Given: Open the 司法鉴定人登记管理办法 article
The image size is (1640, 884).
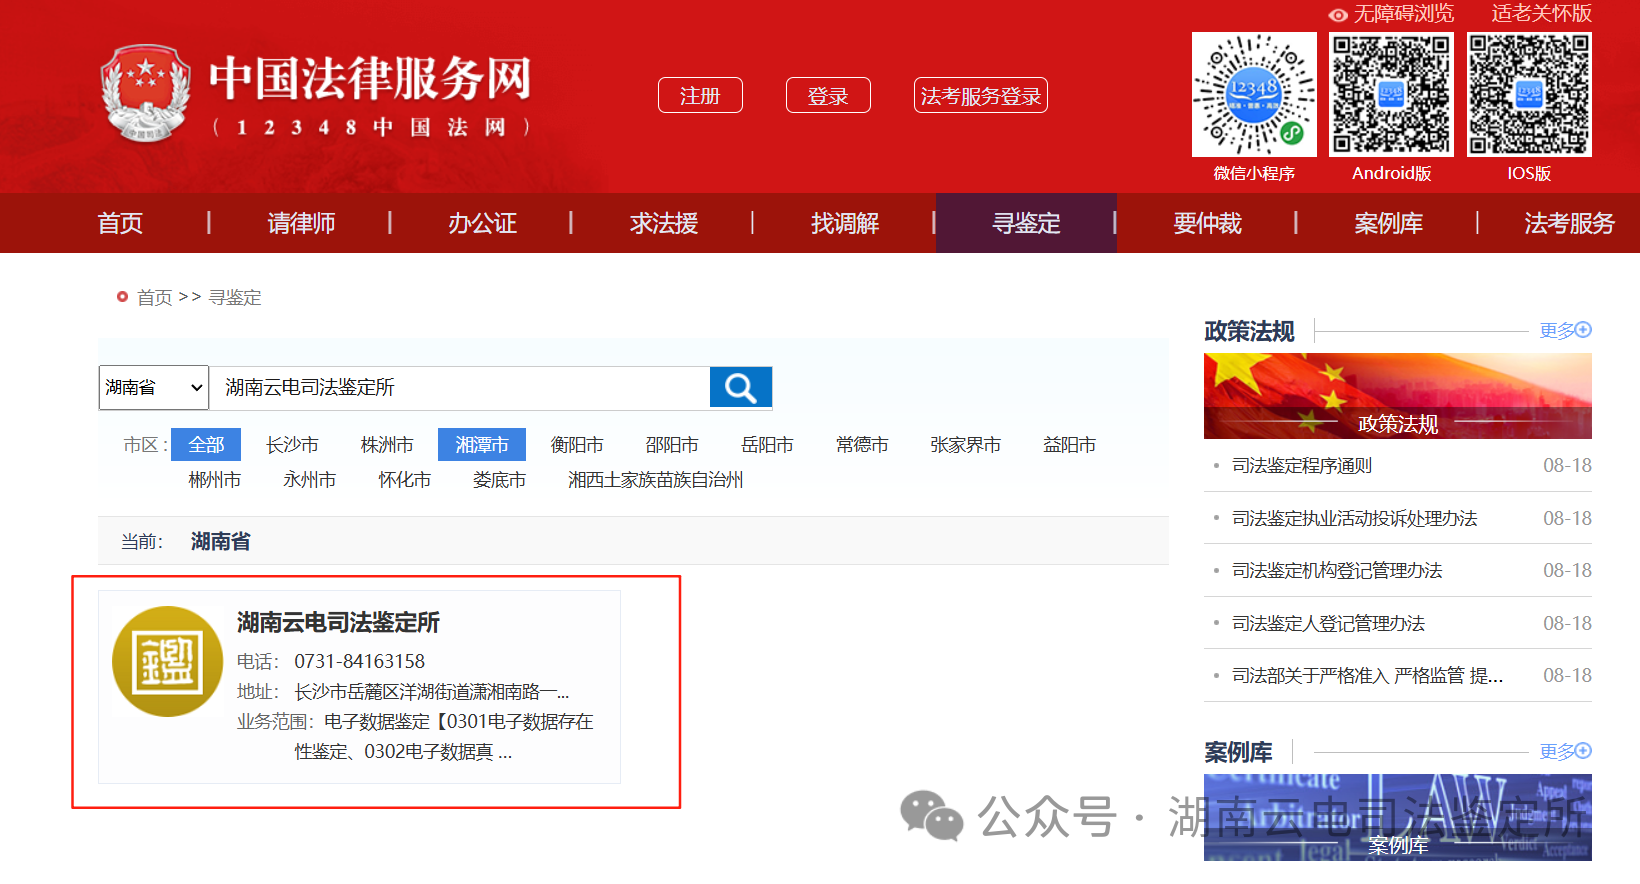Looking at the screenshot, I should 1328,623.
